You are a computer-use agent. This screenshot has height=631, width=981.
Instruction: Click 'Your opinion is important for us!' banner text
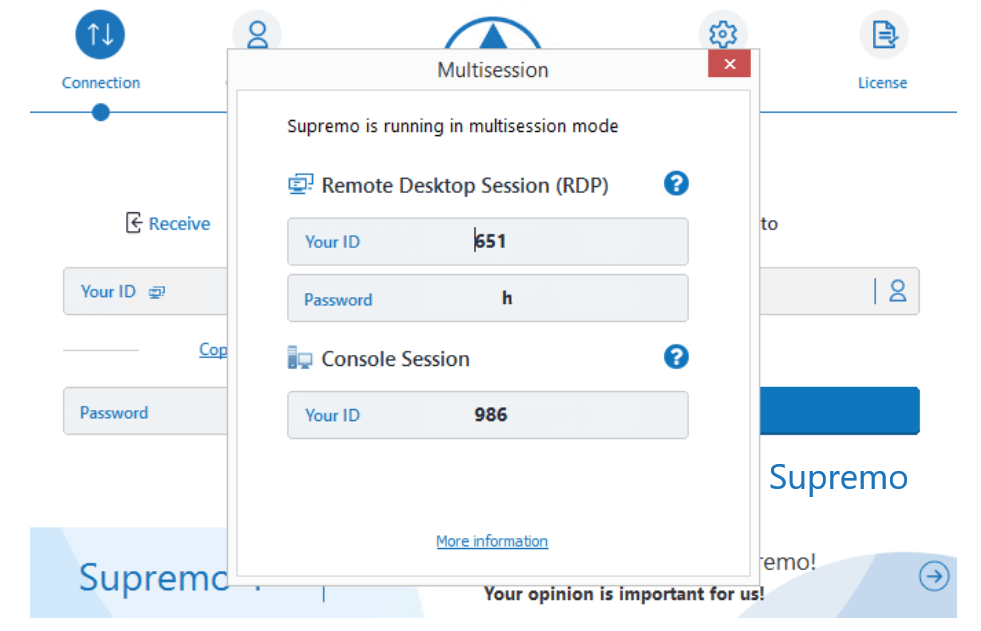point(624,593)
